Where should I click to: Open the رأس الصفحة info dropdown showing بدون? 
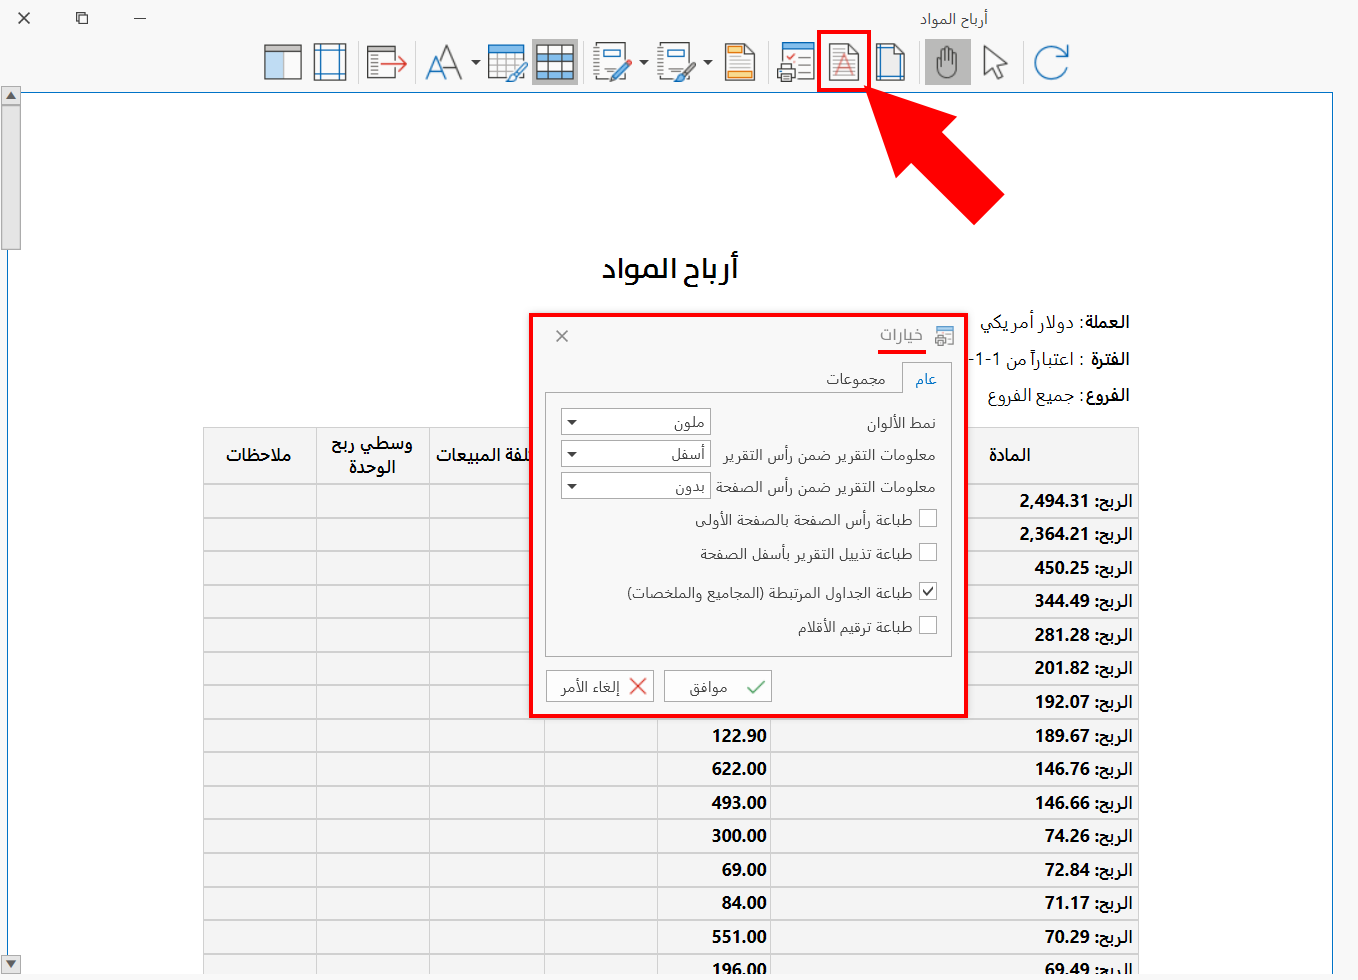[x=636, y=486]
